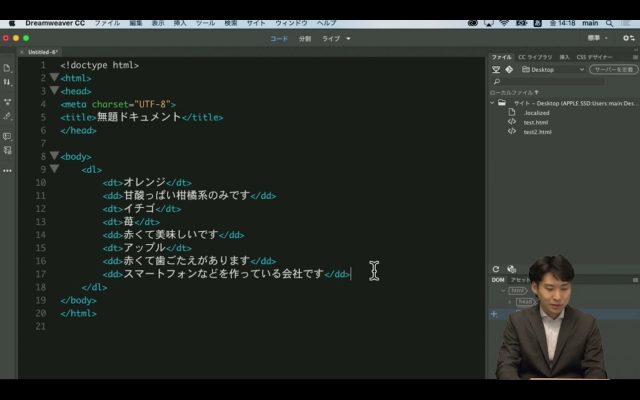
Task: Collapse the サイト - Desktop folder tree
Action: [492, 103]
